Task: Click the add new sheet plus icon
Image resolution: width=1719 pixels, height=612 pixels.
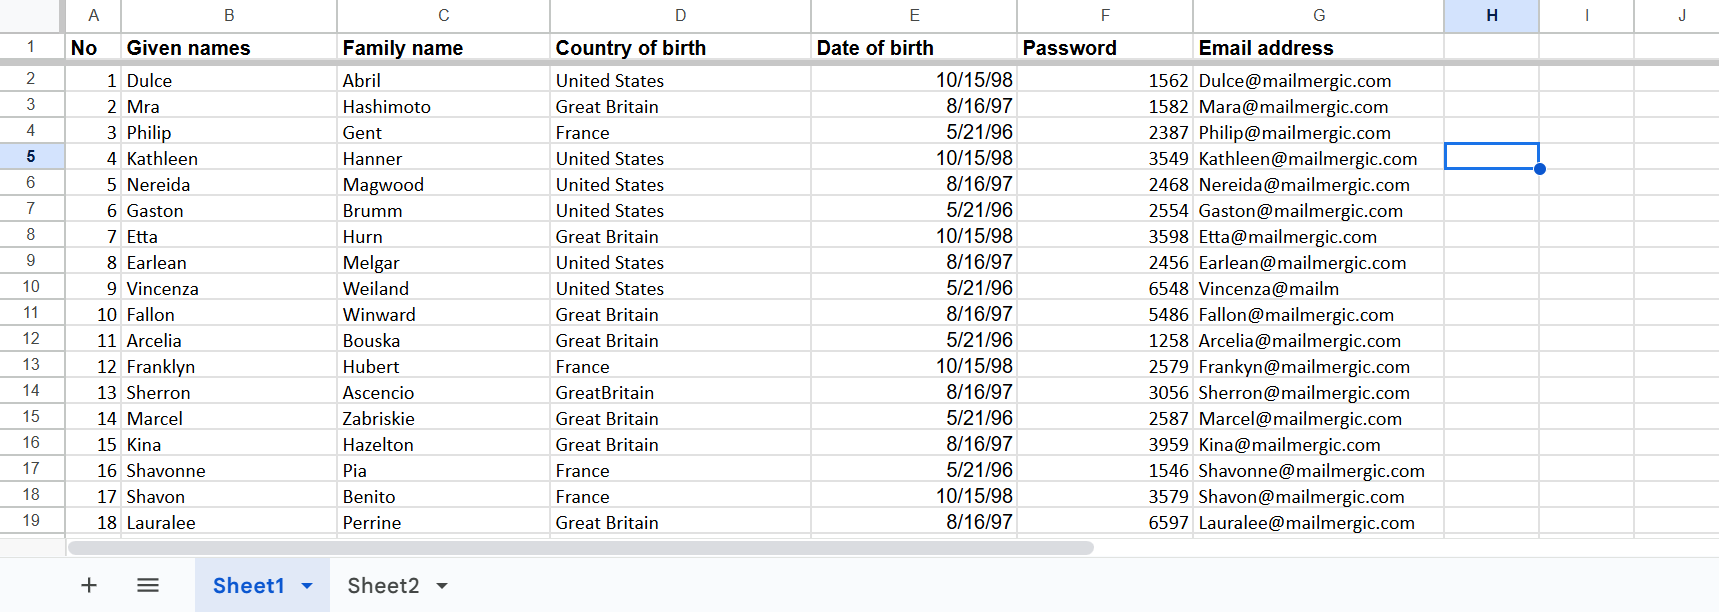Action: coord(89,585)
